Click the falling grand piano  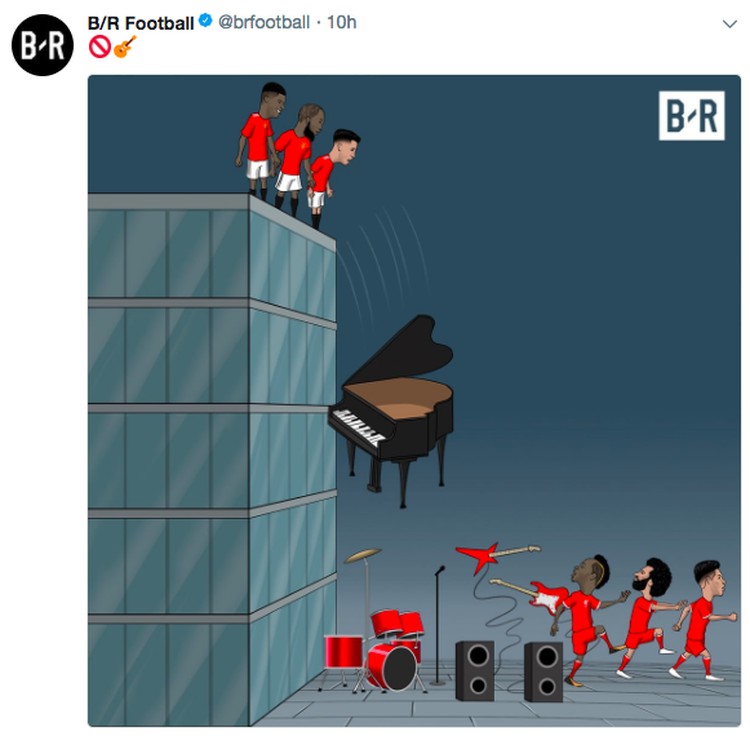pyautogui.click(x=391, y=410)
